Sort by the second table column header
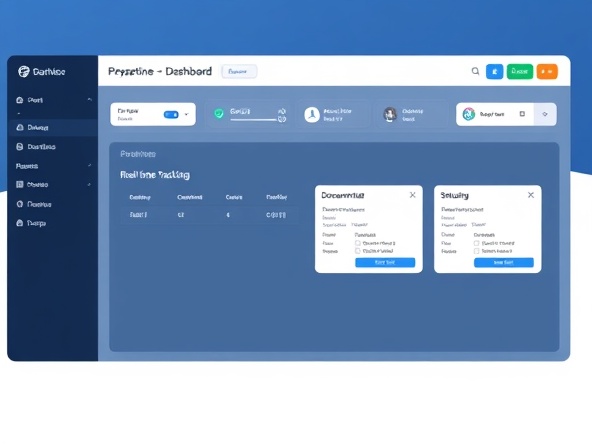 pyautogui.click(x=190, y=197)
